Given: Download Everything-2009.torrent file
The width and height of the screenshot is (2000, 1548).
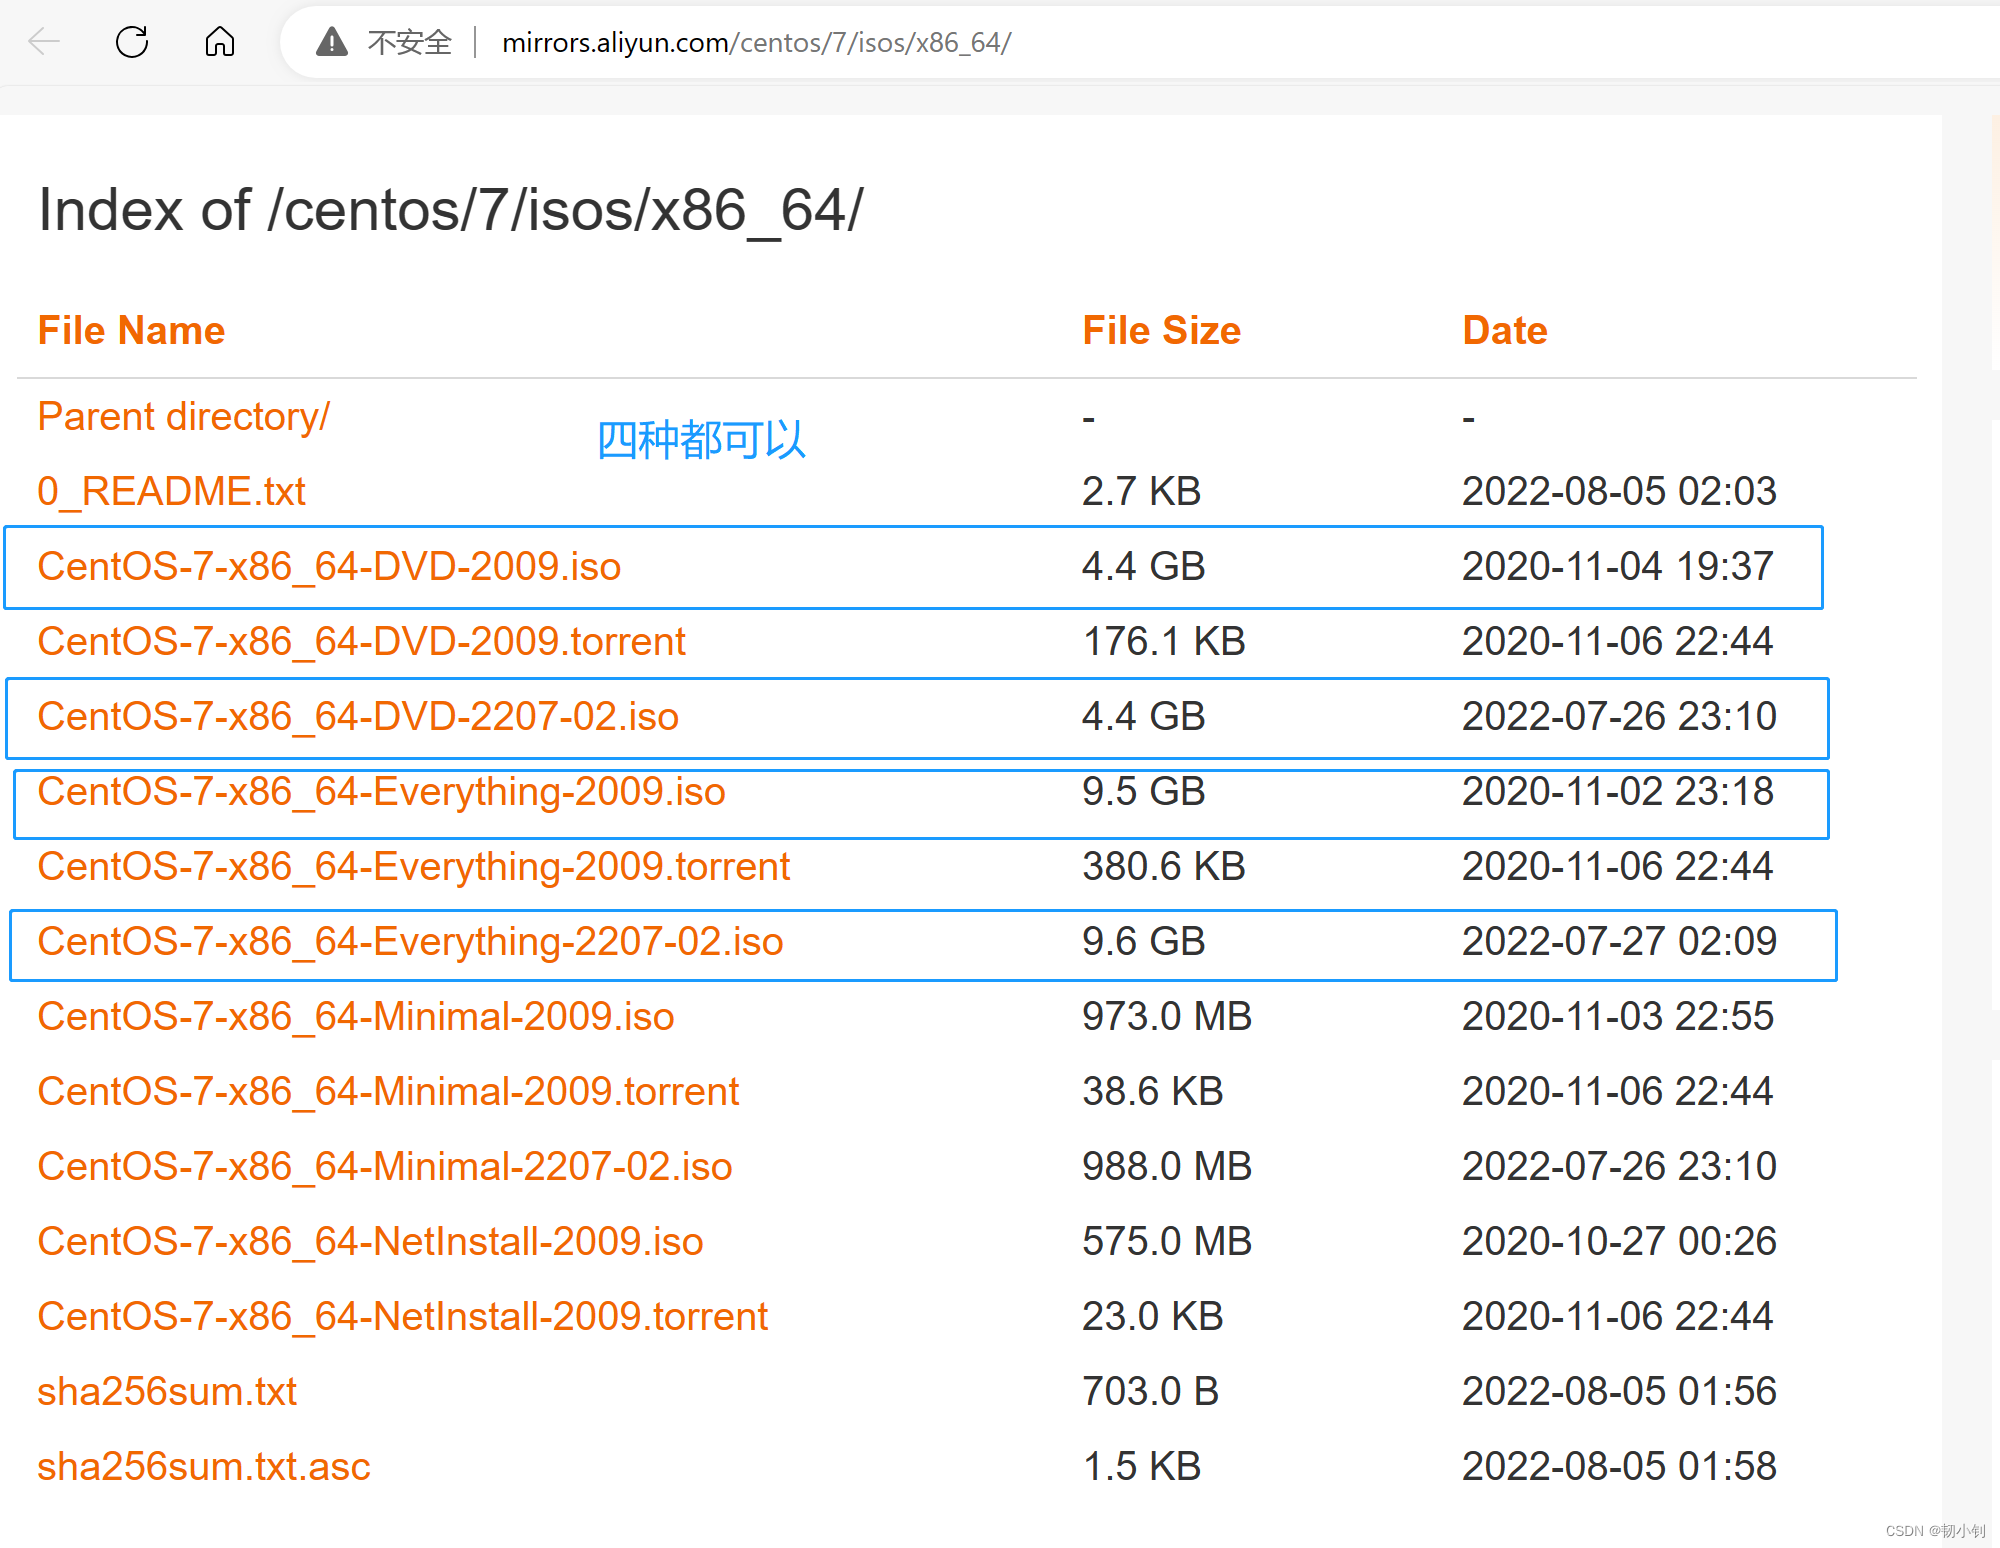Looking at the screenshot, I should click(413, 866).
